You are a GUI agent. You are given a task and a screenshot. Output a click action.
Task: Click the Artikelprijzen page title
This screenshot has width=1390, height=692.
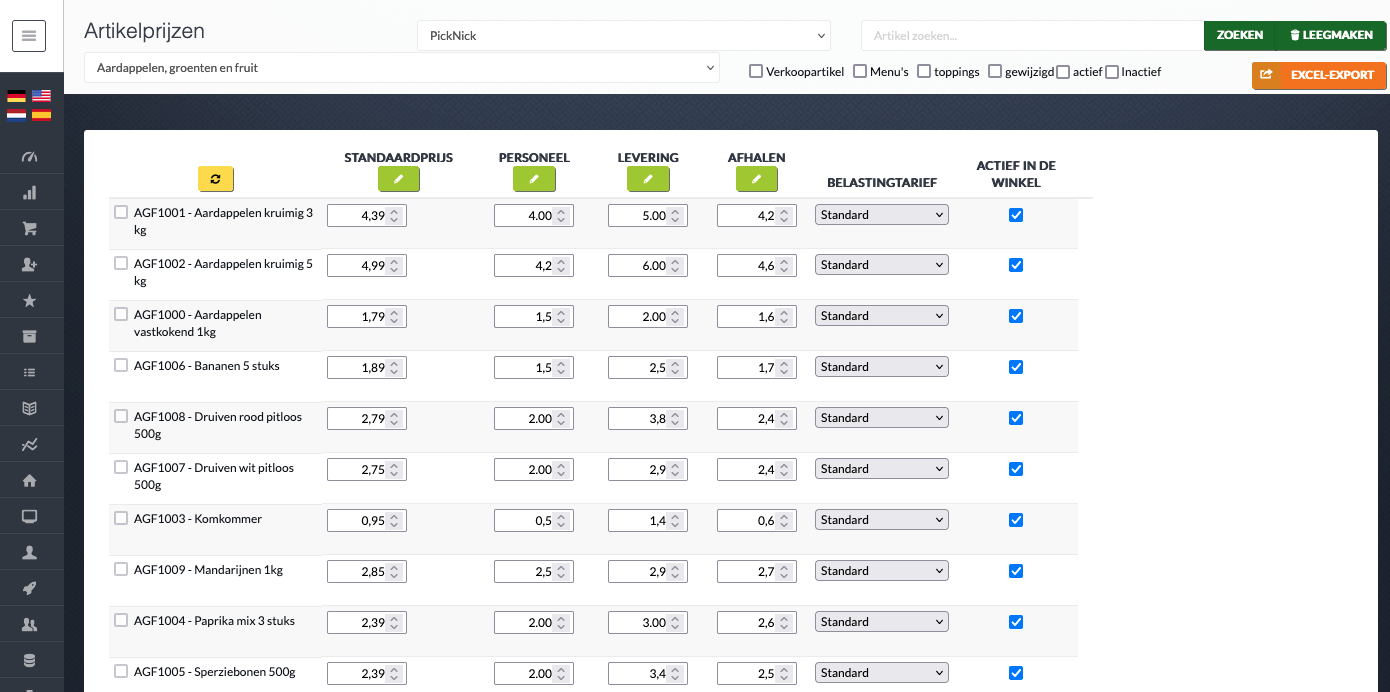pos(144,31)
